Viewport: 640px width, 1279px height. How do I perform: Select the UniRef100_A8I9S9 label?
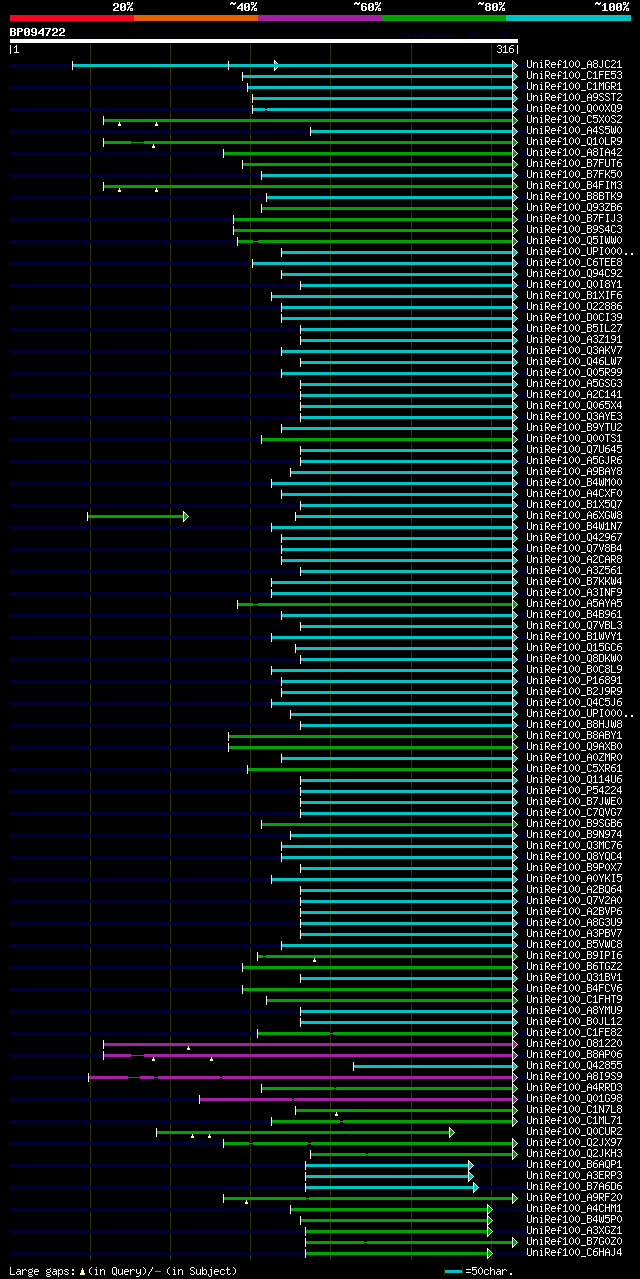coord(574,1077)
